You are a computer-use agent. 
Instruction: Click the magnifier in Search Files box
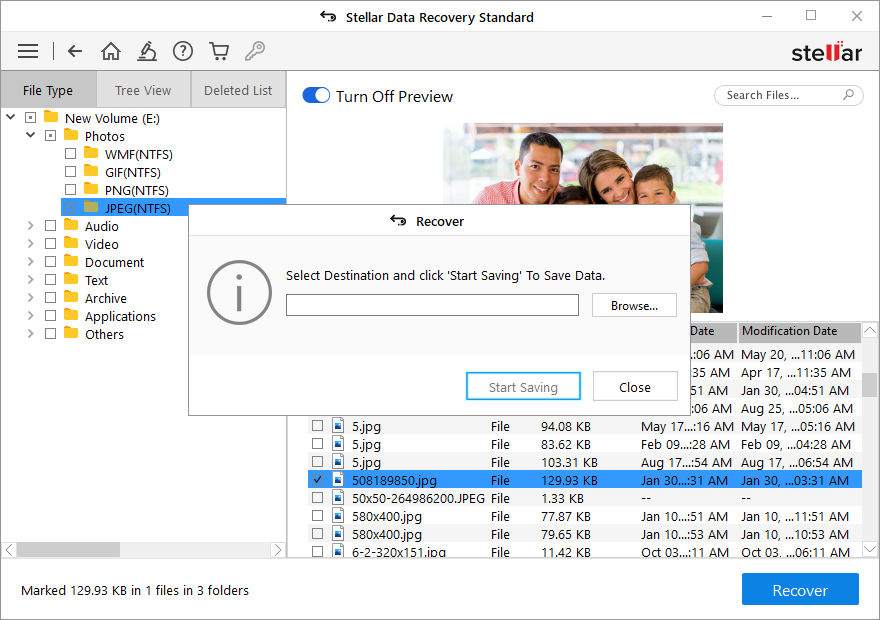coord(846,95)
